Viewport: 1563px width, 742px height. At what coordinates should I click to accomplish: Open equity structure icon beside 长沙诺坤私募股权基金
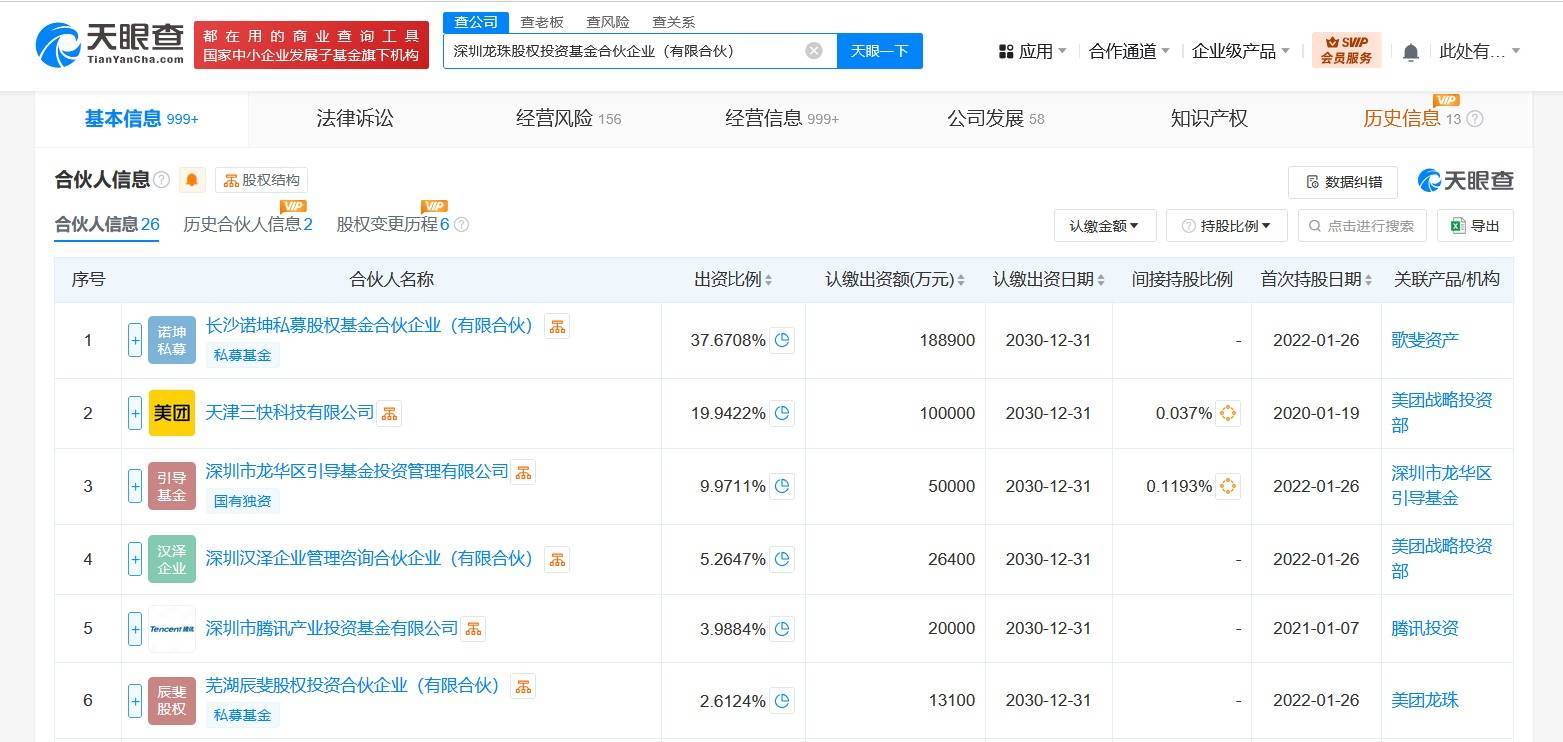(x=557, y=326)
